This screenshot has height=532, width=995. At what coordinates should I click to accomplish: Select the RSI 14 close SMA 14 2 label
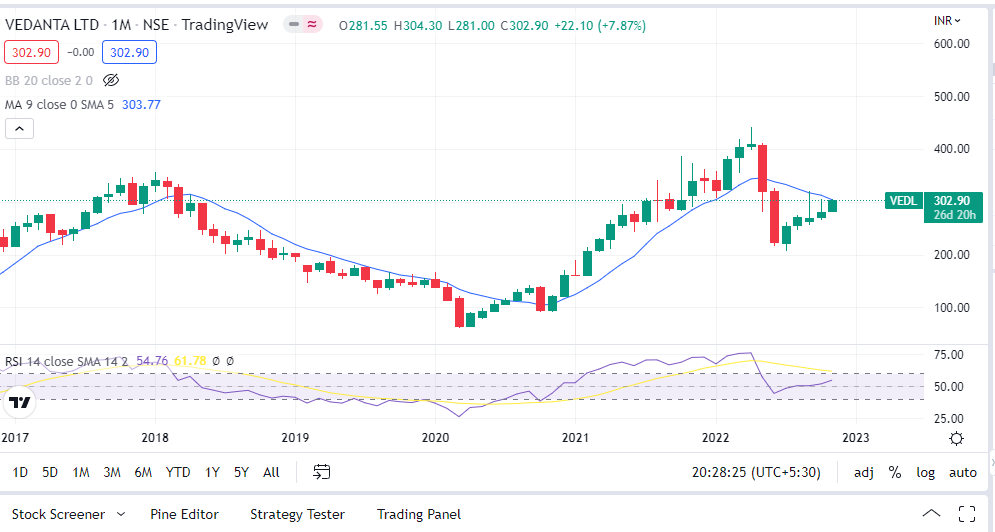tap(66, 361)
